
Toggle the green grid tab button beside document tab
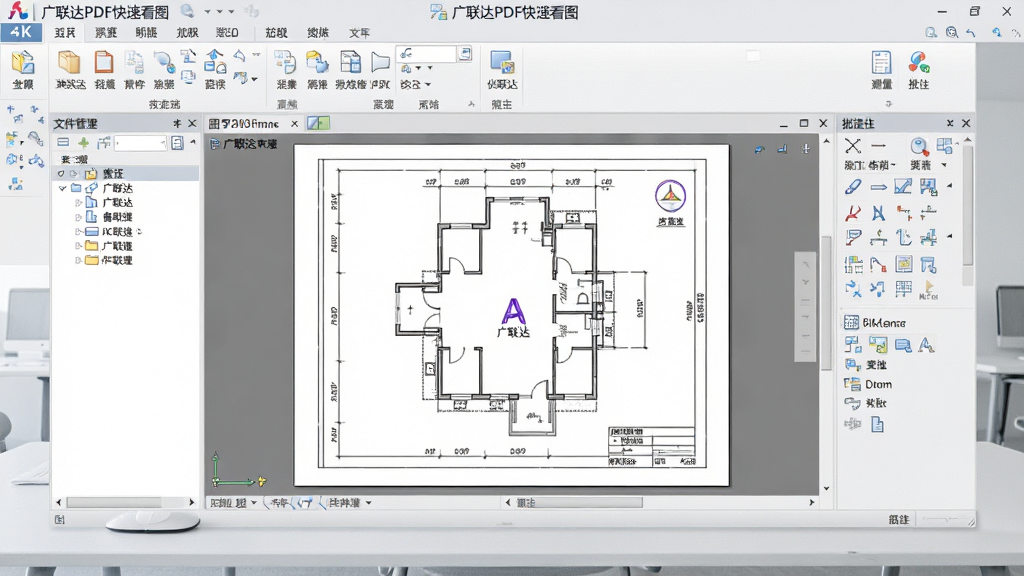pos(318,123)
